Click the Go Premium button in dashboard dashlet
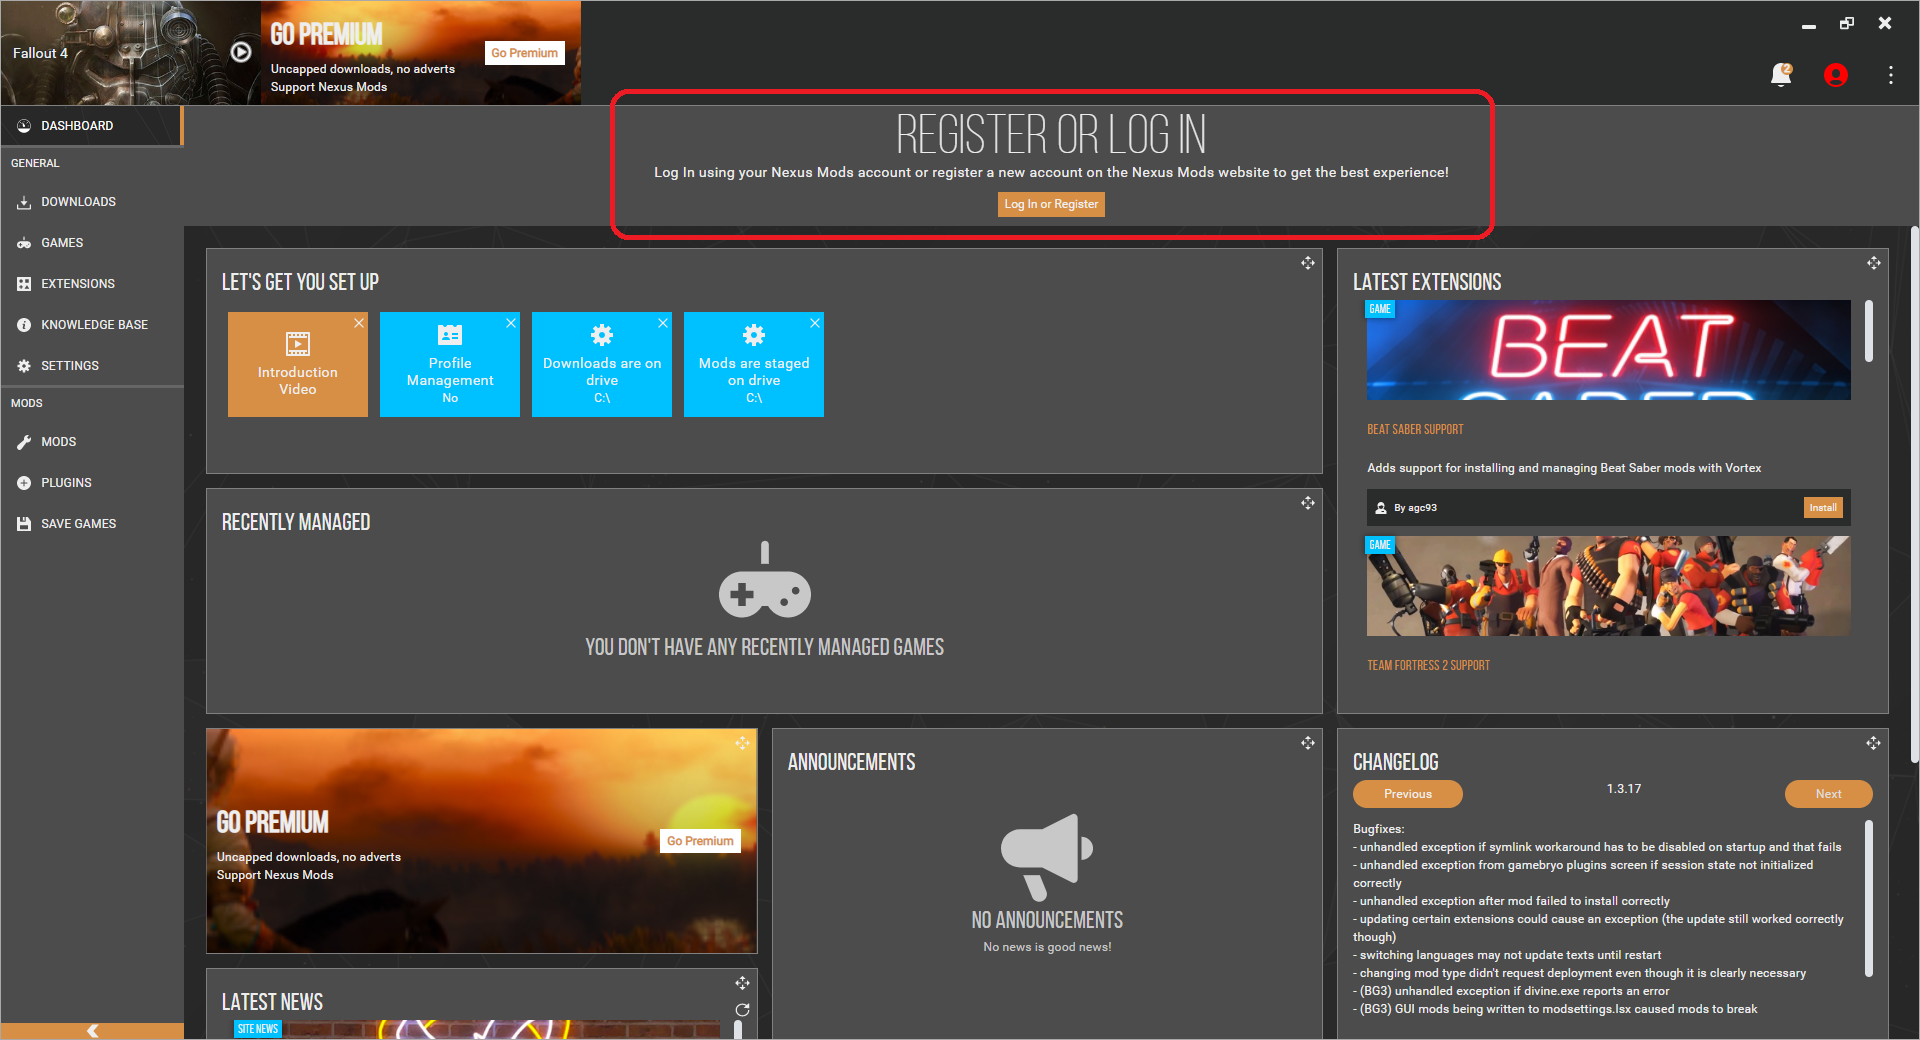 point(700,841)
